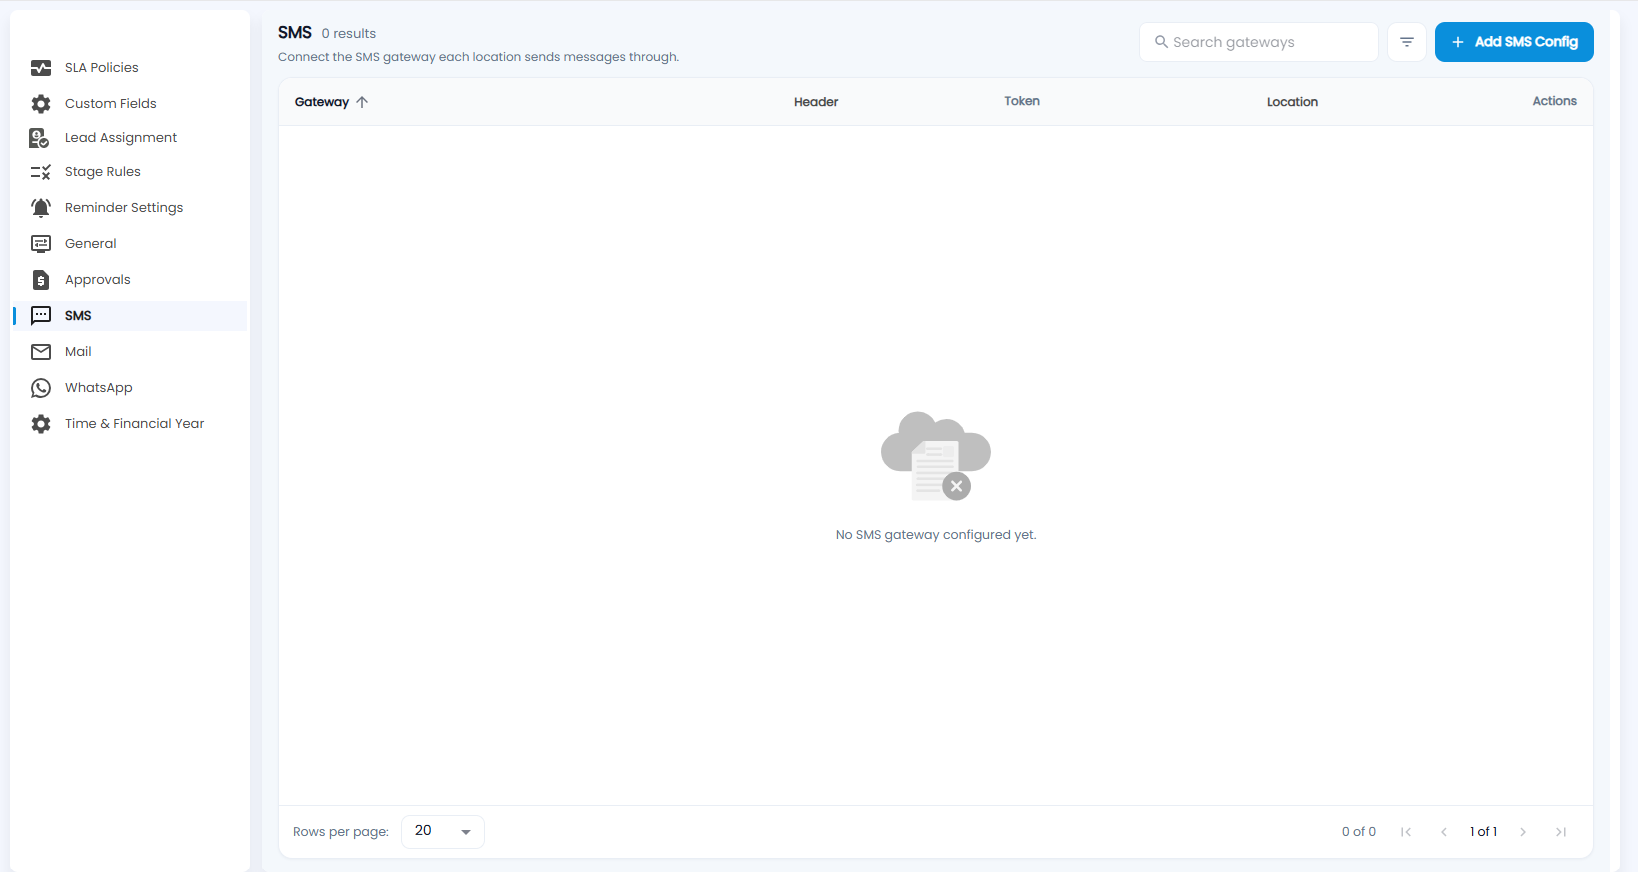Click the SMS chat bubble icon
1638x872 pixels.
41,316
